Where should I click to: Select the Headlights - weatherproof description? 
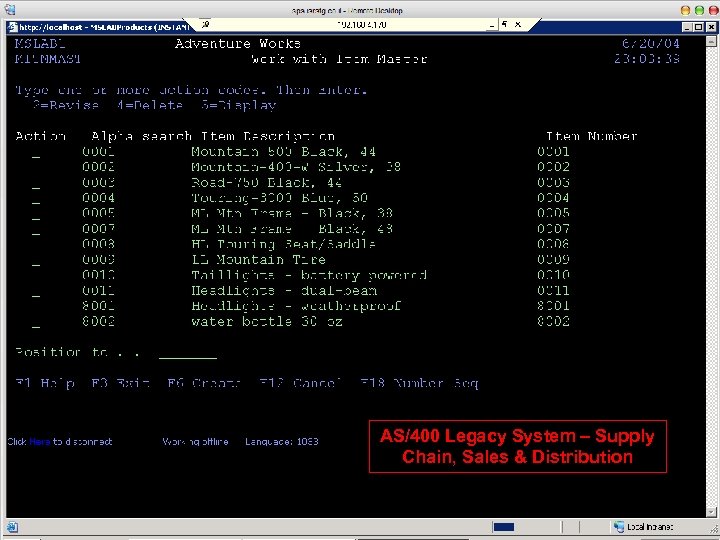(x=296, y=306)
